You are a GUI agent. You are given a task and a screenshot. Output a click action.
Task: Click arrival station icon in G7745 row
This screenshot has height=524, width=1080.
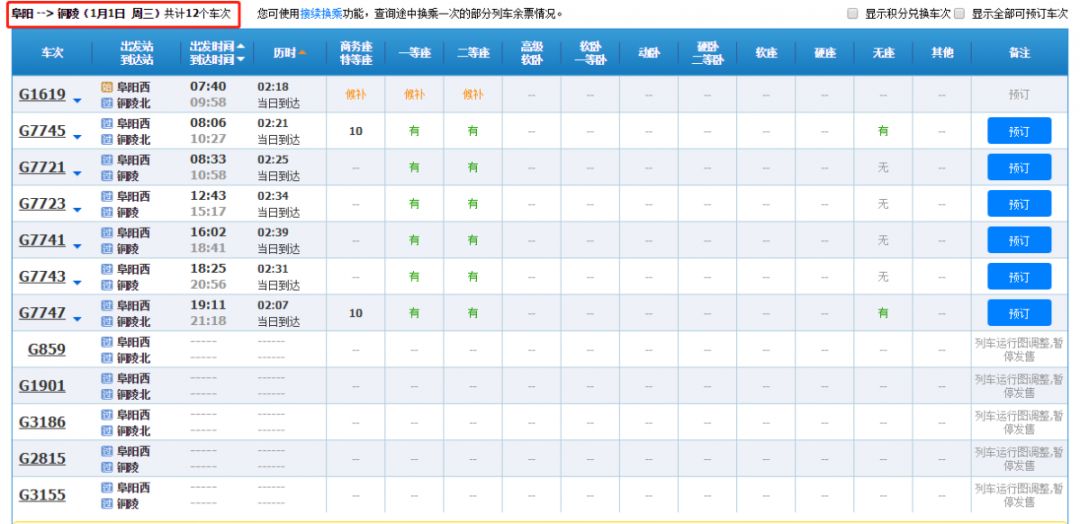[x=107, y=140]
